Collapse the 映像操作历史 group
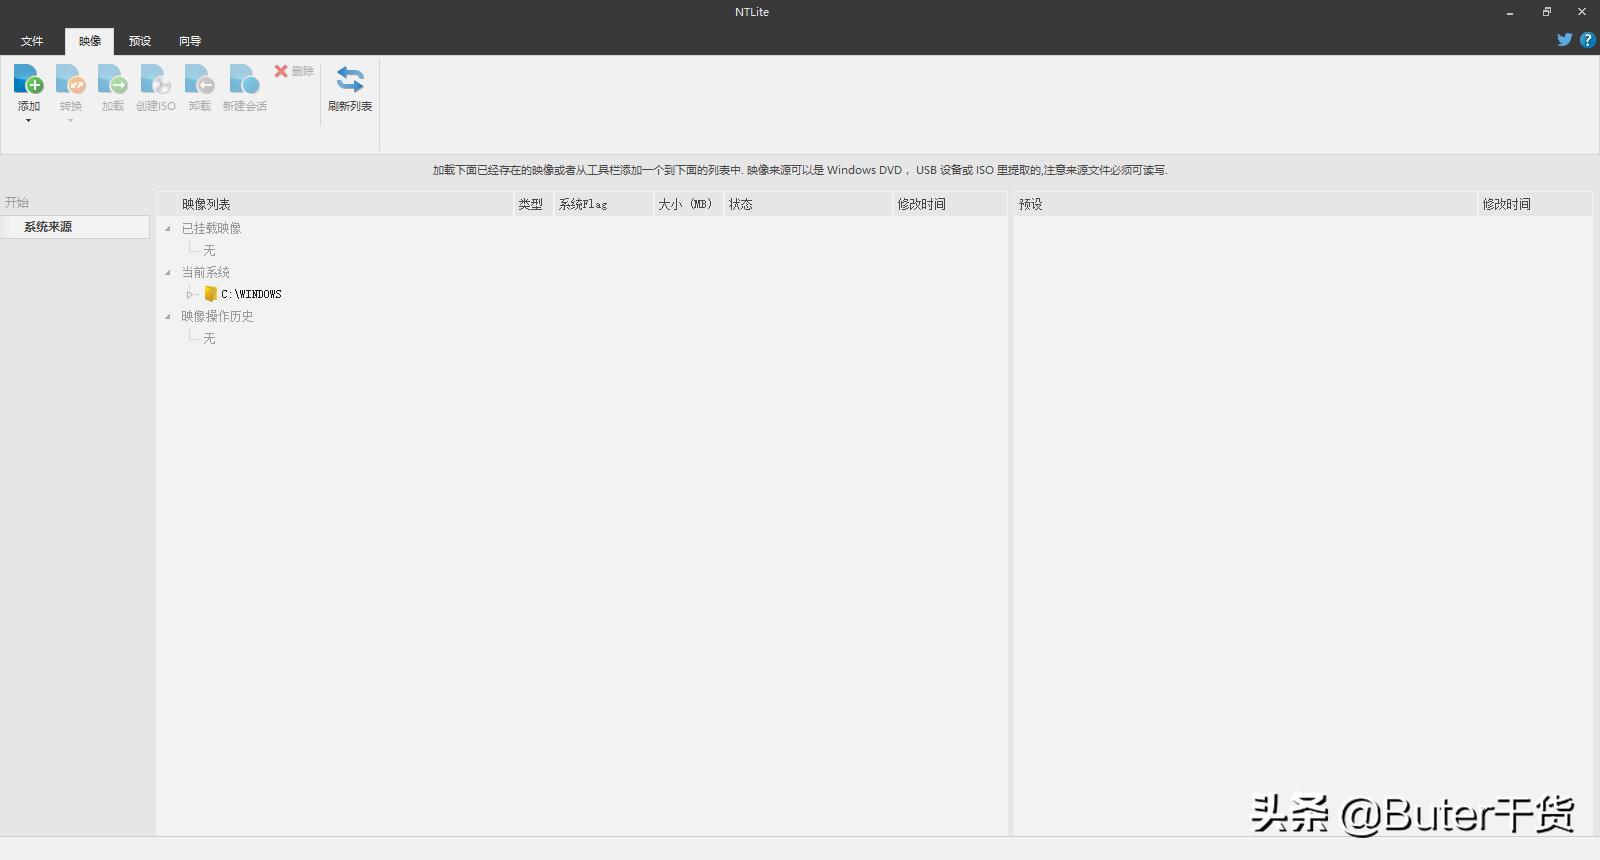This screenshot has height=860, width=1600. pyautogui.click(x=168, y=317)
